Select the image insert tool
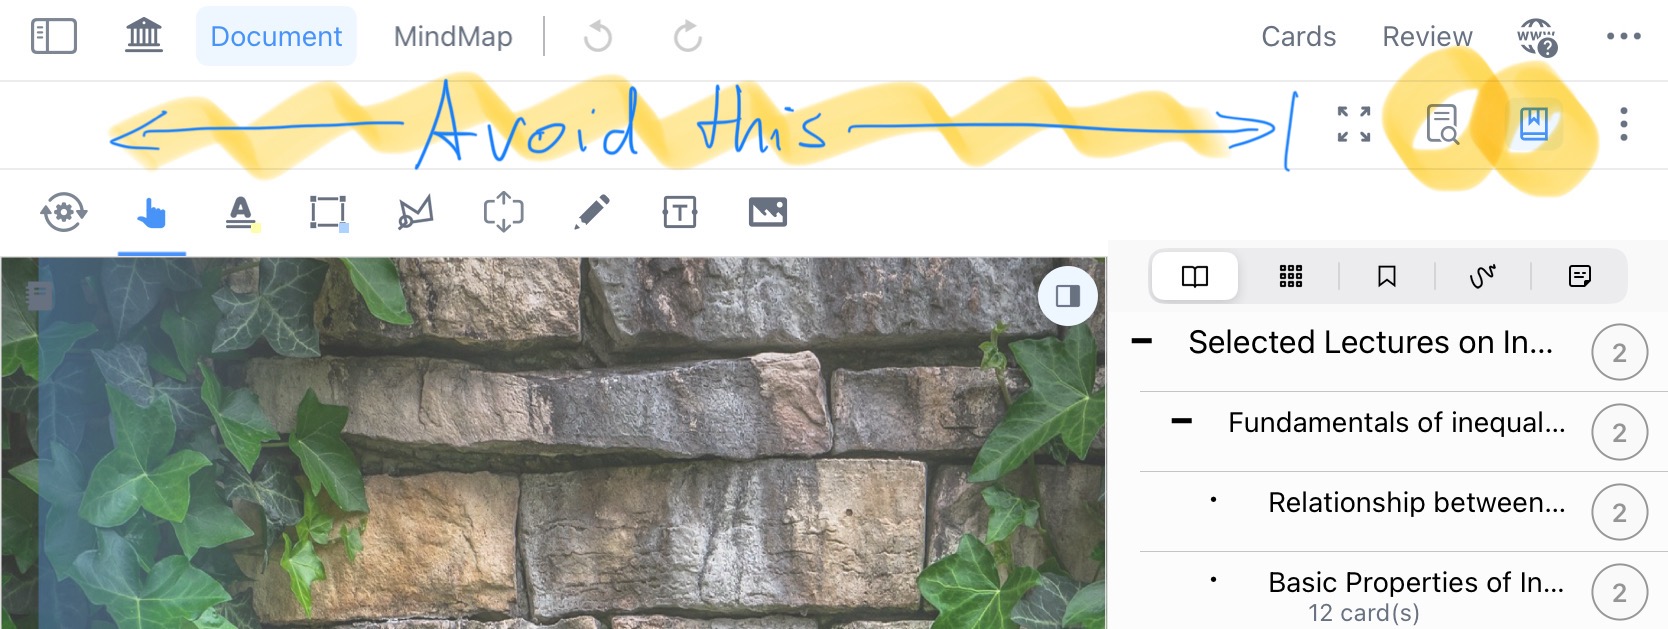Image resolution: width=1668 pixels, height=629 pixels. (767, 212)
